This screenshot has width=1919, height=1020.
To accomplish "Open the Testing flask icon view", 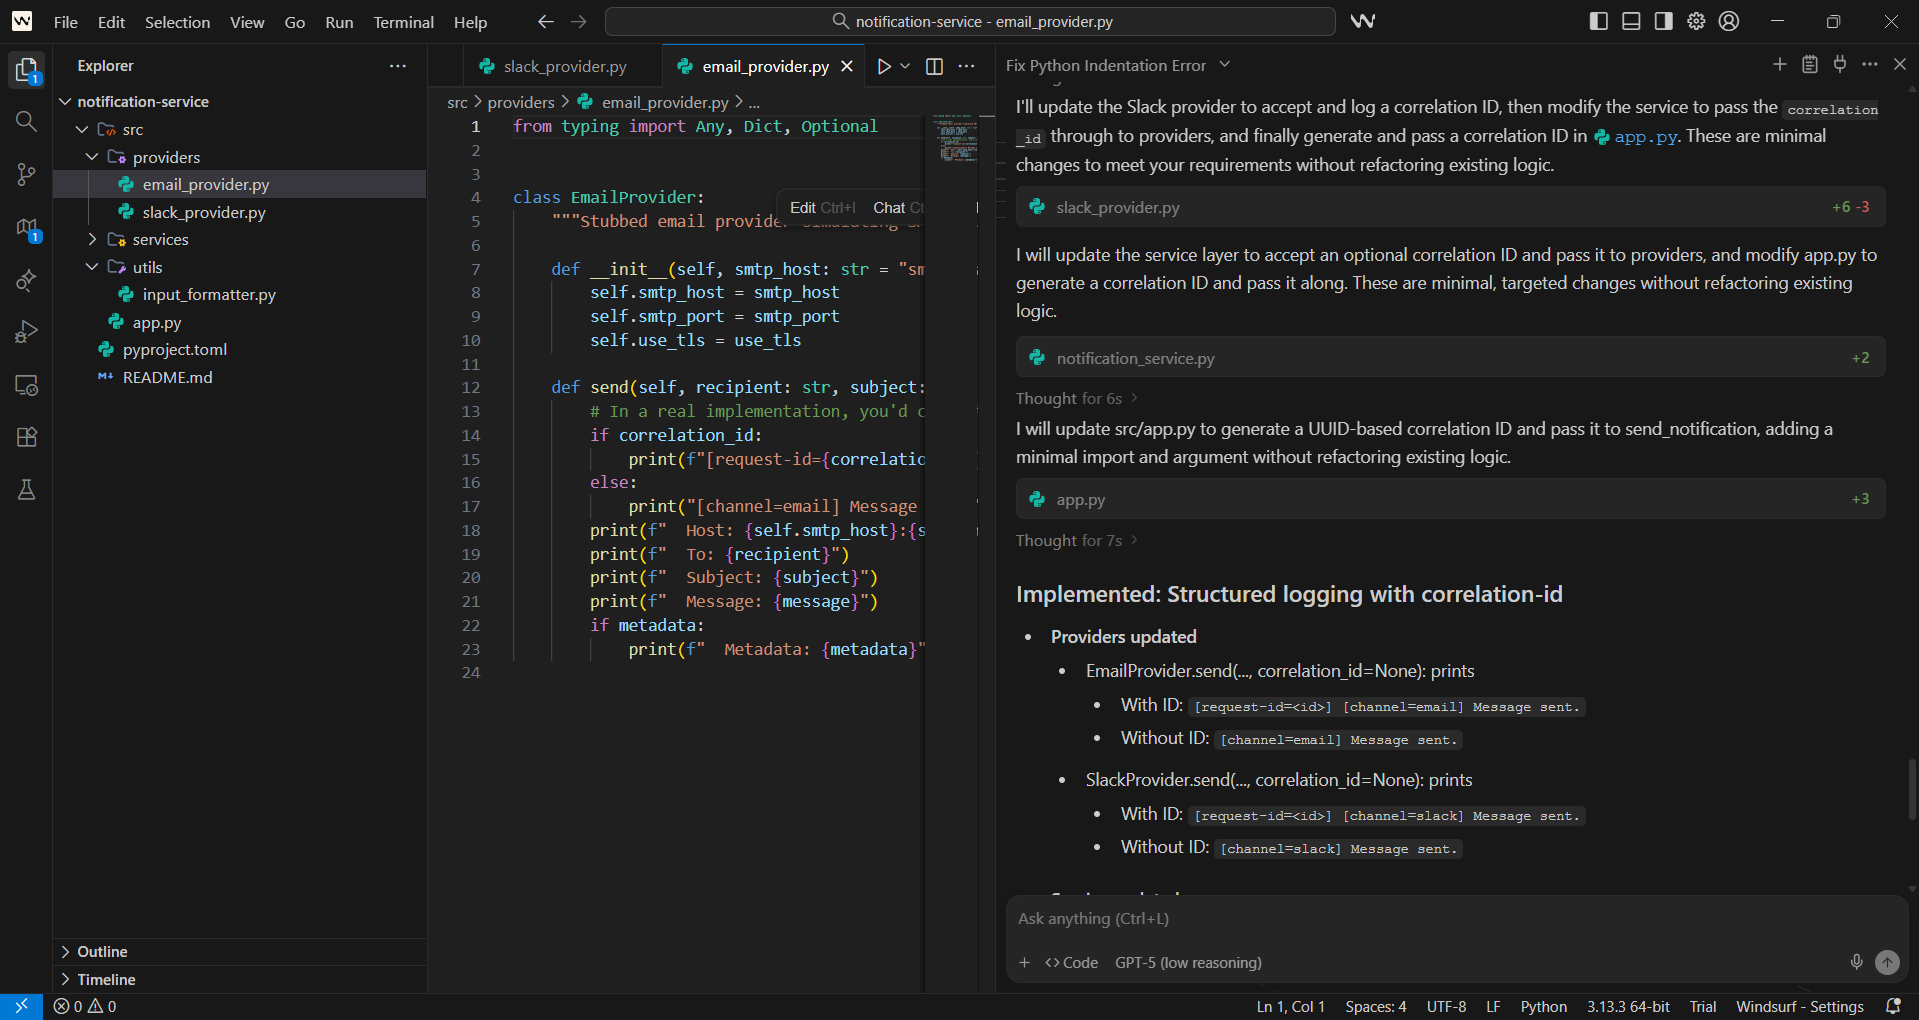I will 26,490.
